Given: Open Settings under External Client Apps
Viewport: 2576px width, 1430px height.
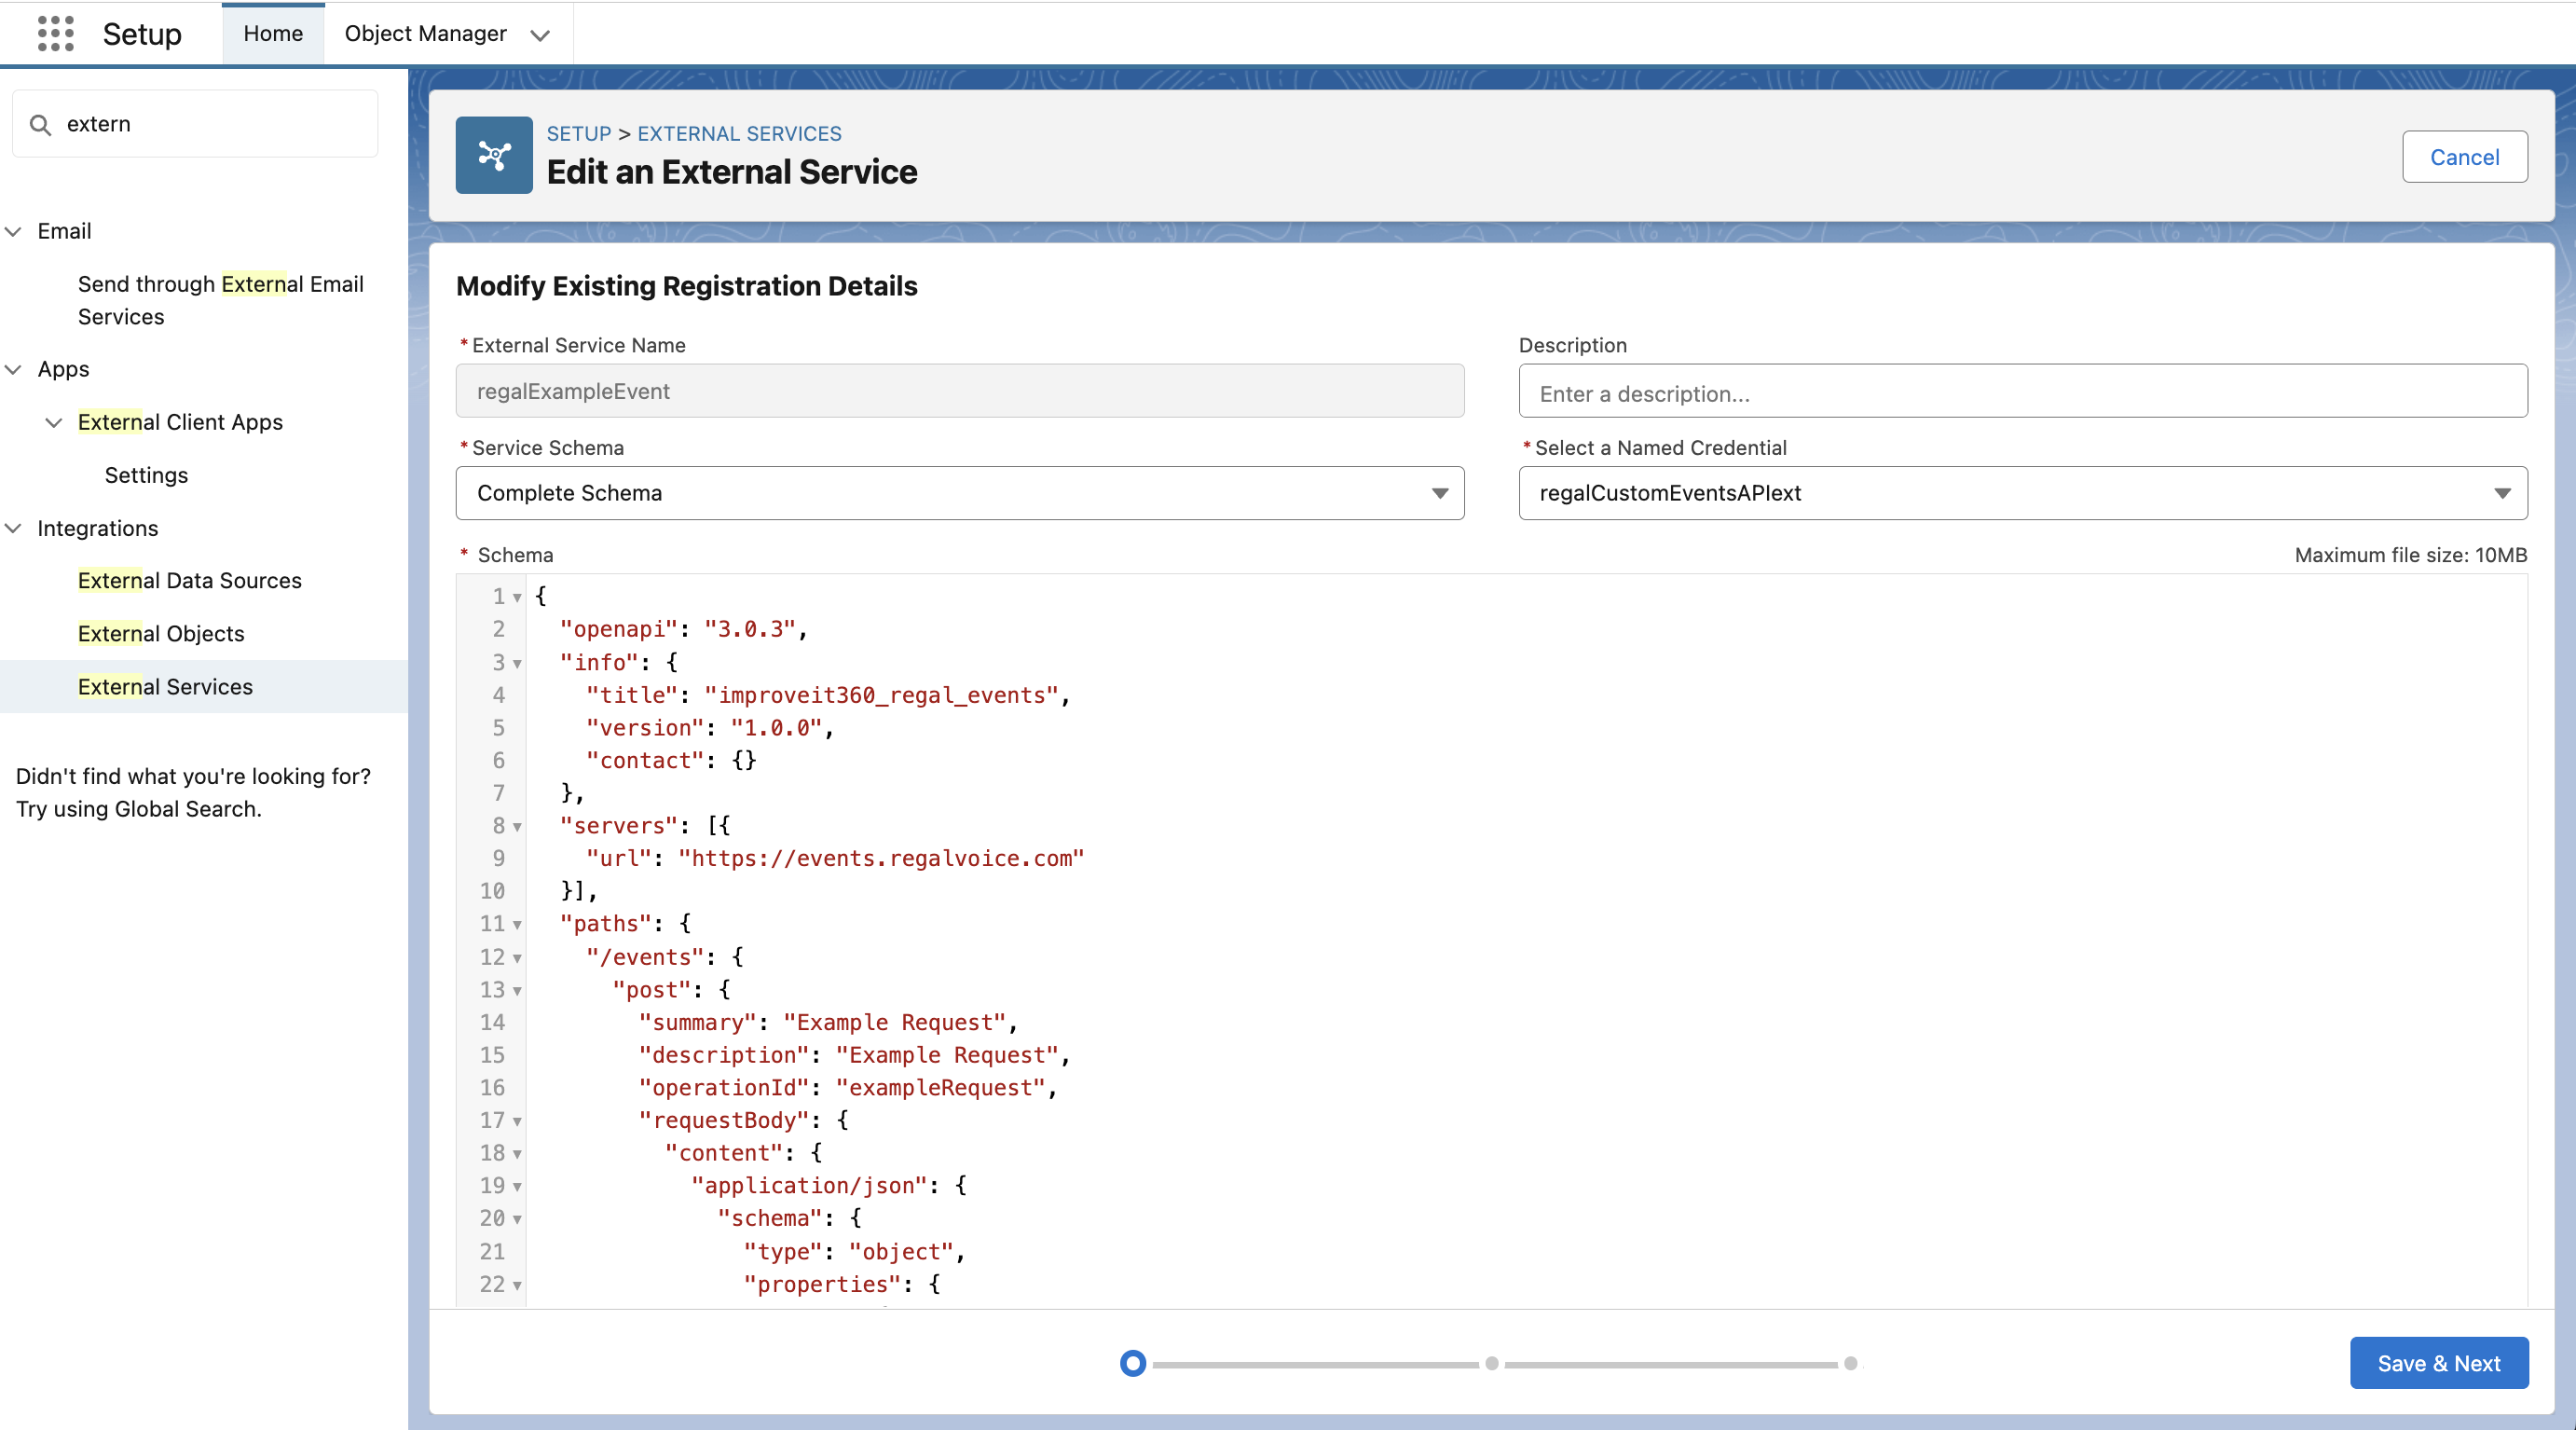Looking at the screenshot, I should [146, 475].
